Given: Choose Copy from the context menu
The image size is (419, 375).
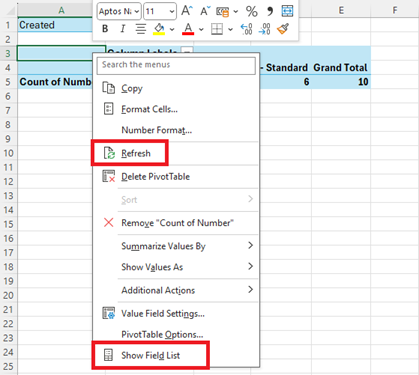Looking at the screenshot, I should click(x=176, y=88).
